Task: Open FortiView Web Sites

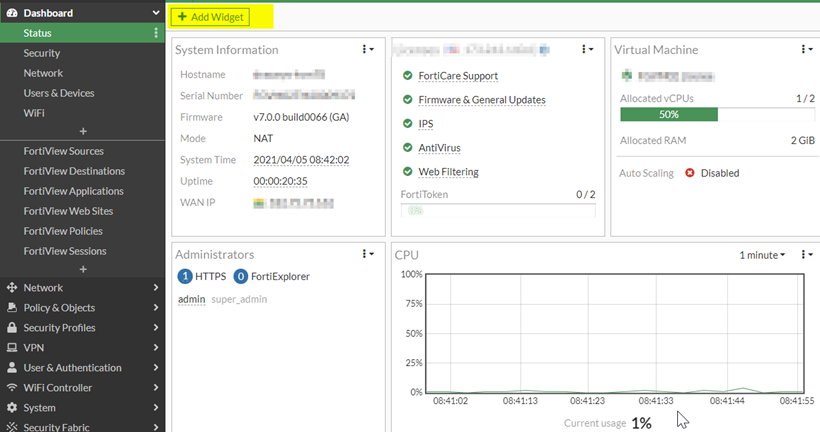Action: coord(68,211)
